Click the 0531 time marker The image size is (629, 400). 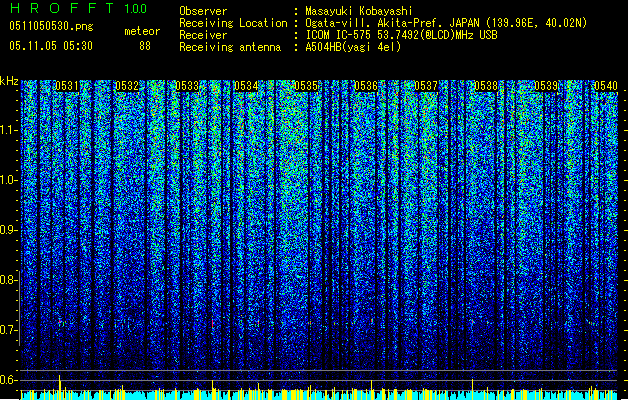click(67, 86)
